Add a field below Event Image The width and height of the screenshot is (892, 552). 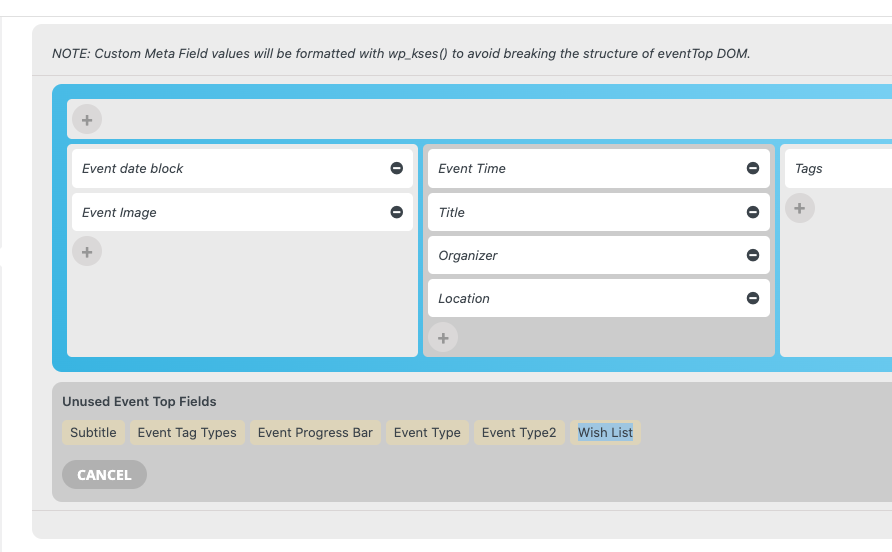pyautogui.click(x=87, y=252)
